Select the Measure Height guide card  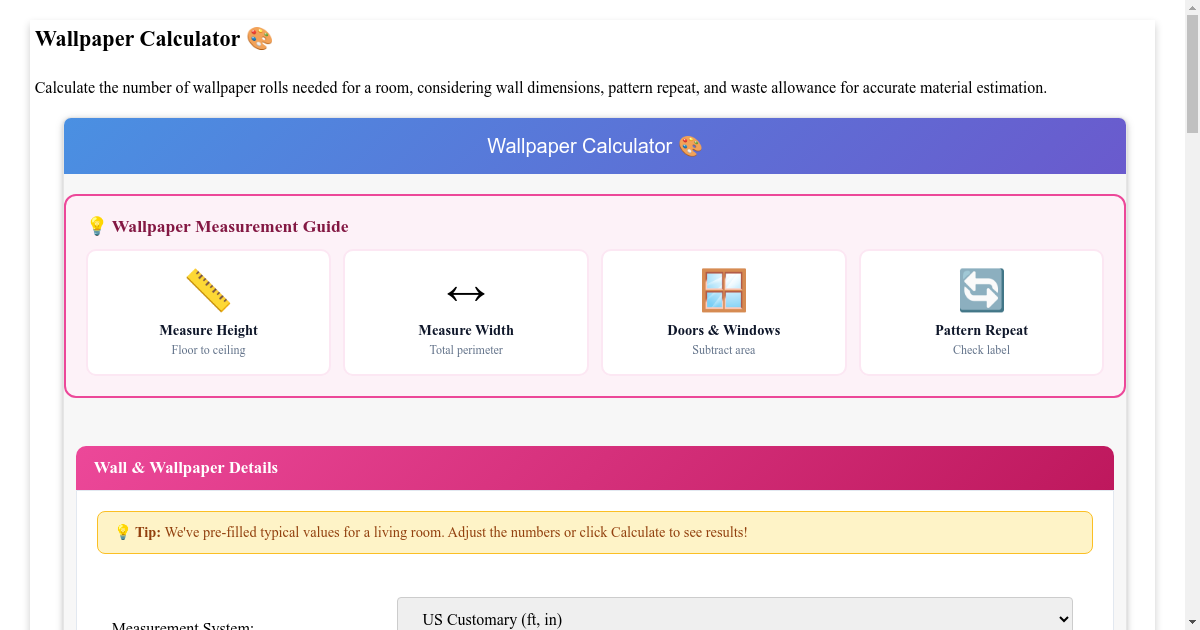point(208,312)
